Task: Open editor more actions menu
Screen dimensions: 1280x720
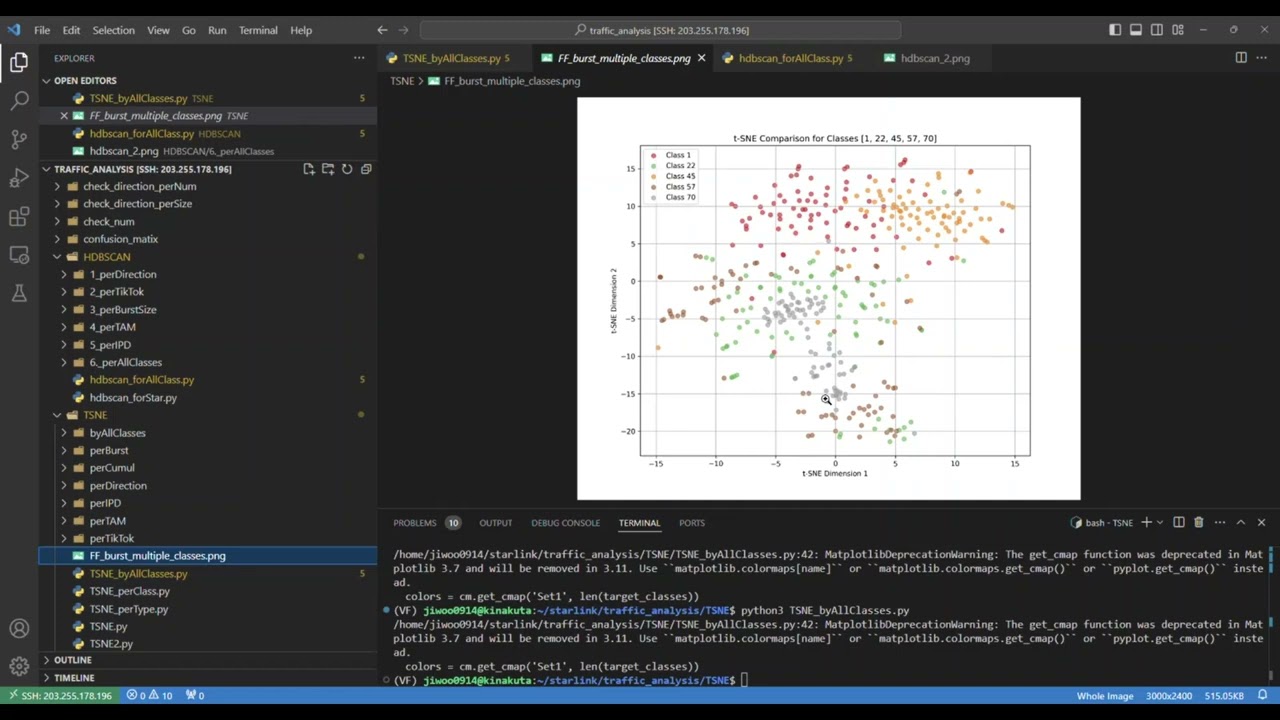Action: click(1262, 58)
